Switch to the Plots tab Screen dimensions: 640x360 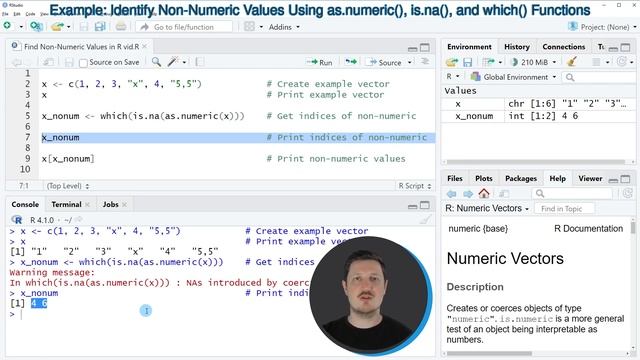483,178
